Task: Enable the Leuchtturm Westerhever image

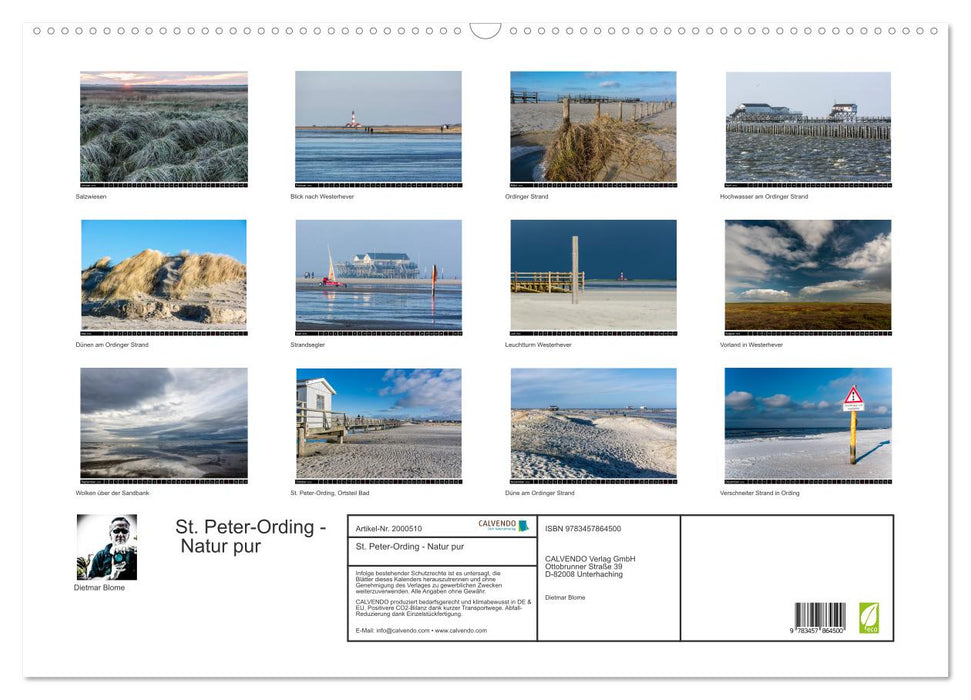Action: coord(593,273)
